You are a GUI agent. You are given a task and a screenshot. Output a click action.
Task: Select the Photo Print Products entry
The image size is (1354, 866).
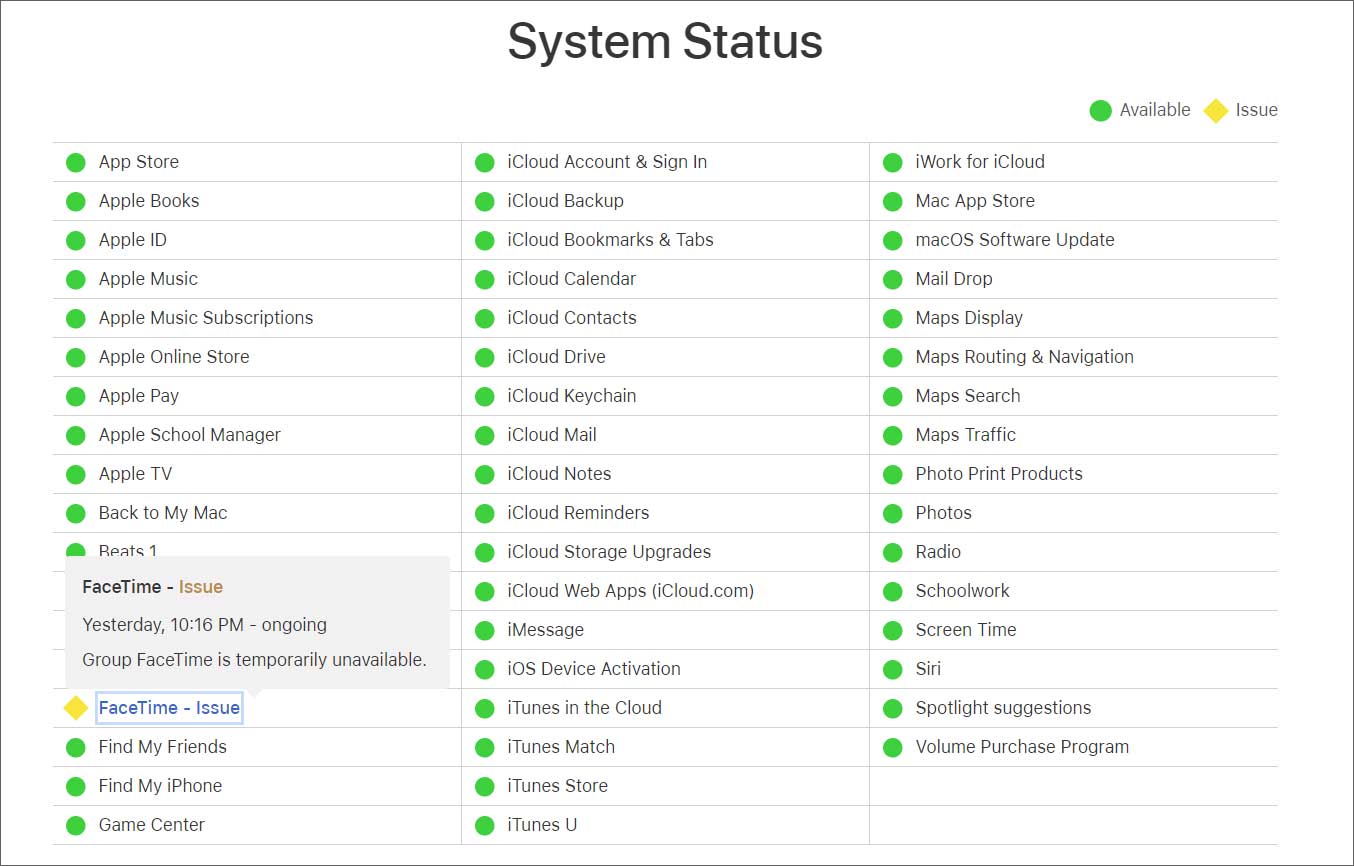click(999, 473)
